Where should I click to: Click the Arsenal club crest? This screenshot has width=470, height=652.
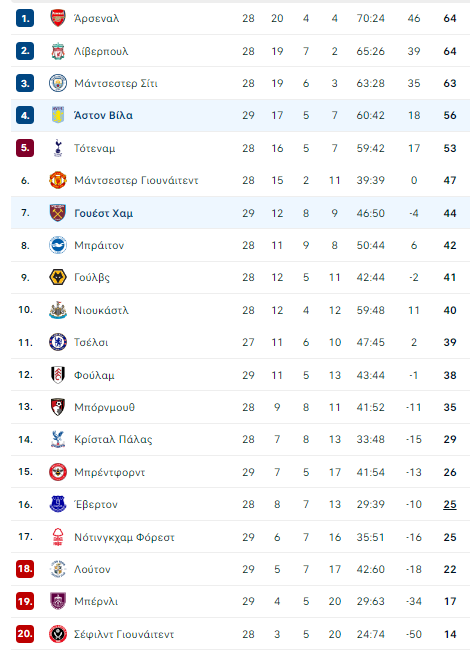coord(58,18)
